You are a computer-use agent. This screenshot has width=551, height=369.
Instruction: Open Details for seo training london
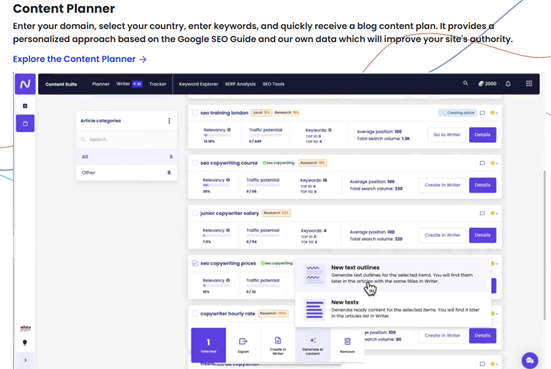coord(482,135)
